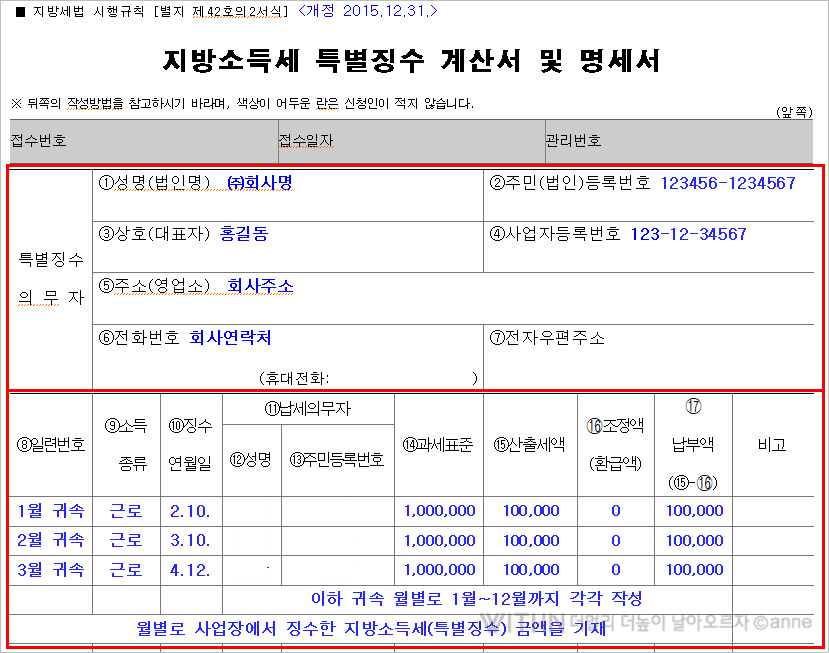
Task: Click adjustment amount 0 in 3월 row
Action: click(x=616, y=570)
